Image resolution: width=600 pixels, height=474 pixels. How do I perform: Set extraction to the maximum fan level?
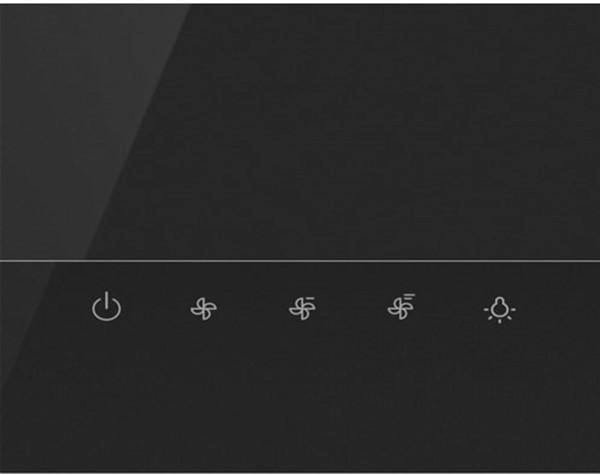click(401, 306)
